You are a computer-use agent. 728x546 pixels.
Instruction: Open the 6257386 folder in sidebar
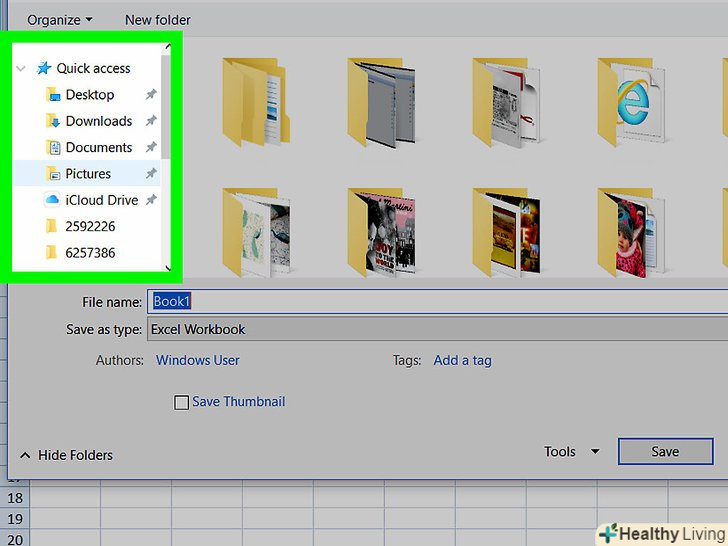pyautogui.click(x=90, y=253)
